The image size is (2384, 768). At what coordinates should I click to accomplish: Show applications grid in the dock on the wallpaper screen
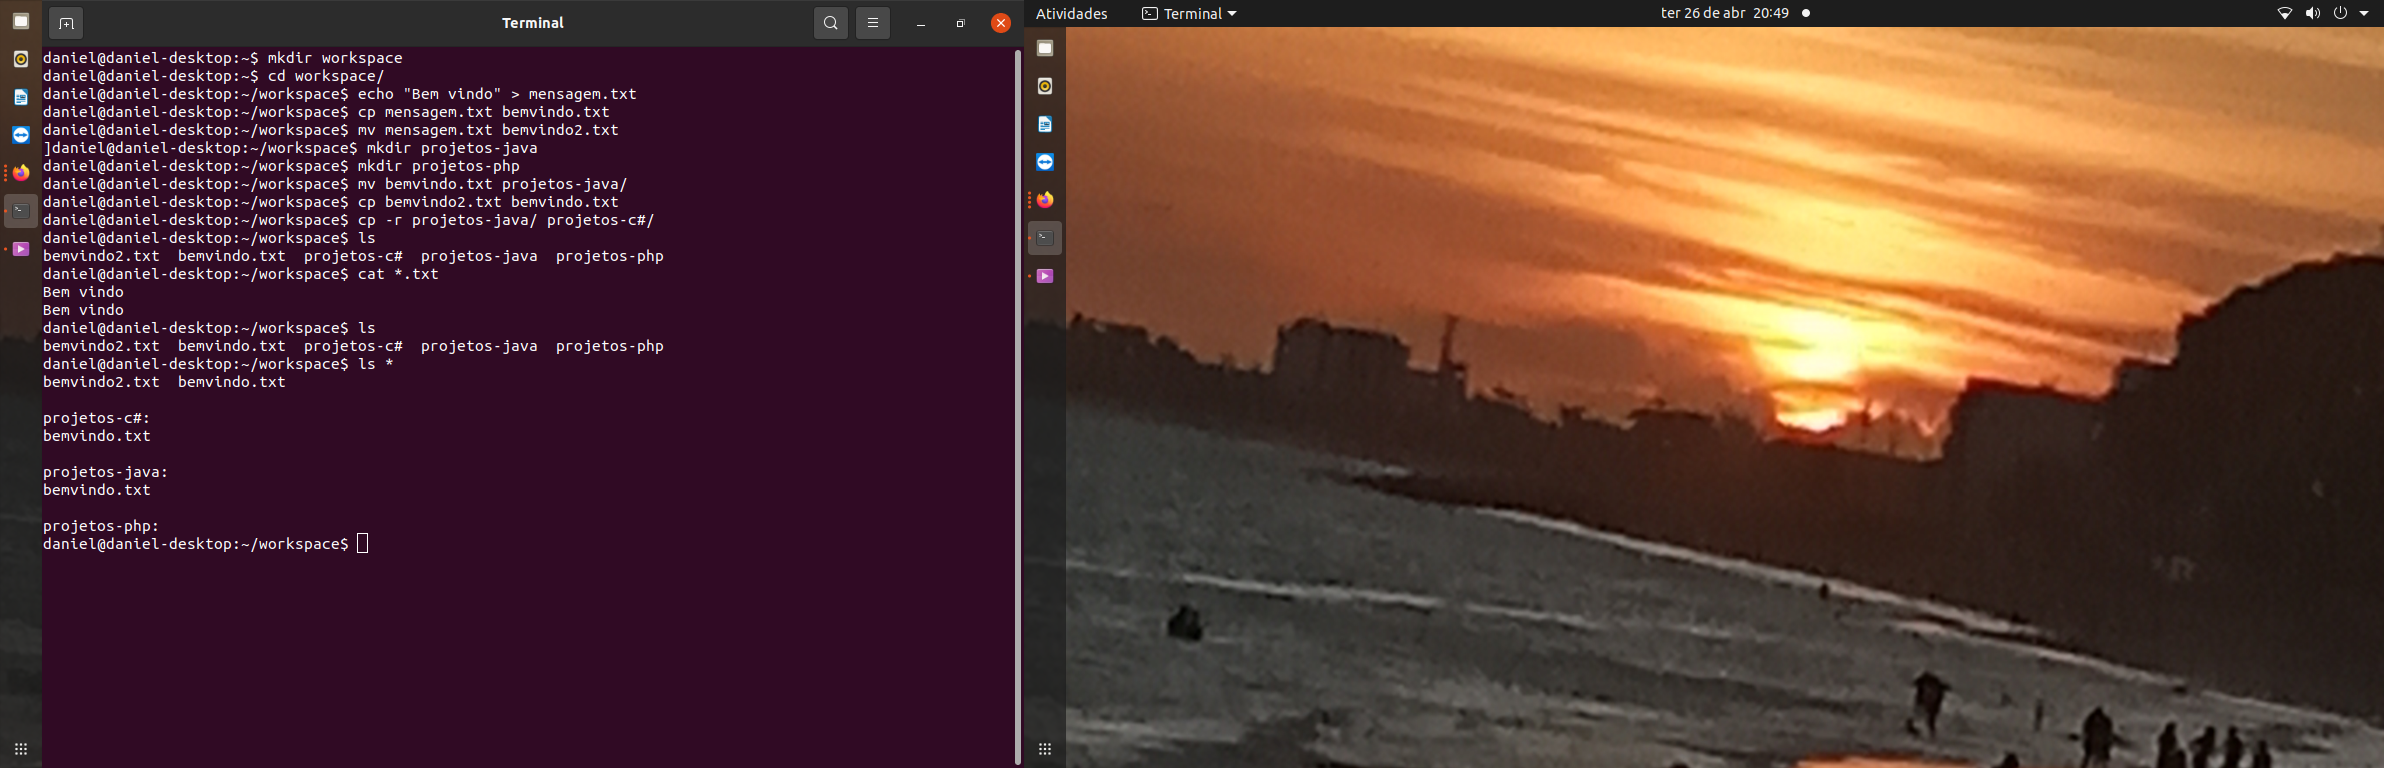click(x=1045, y=749)
